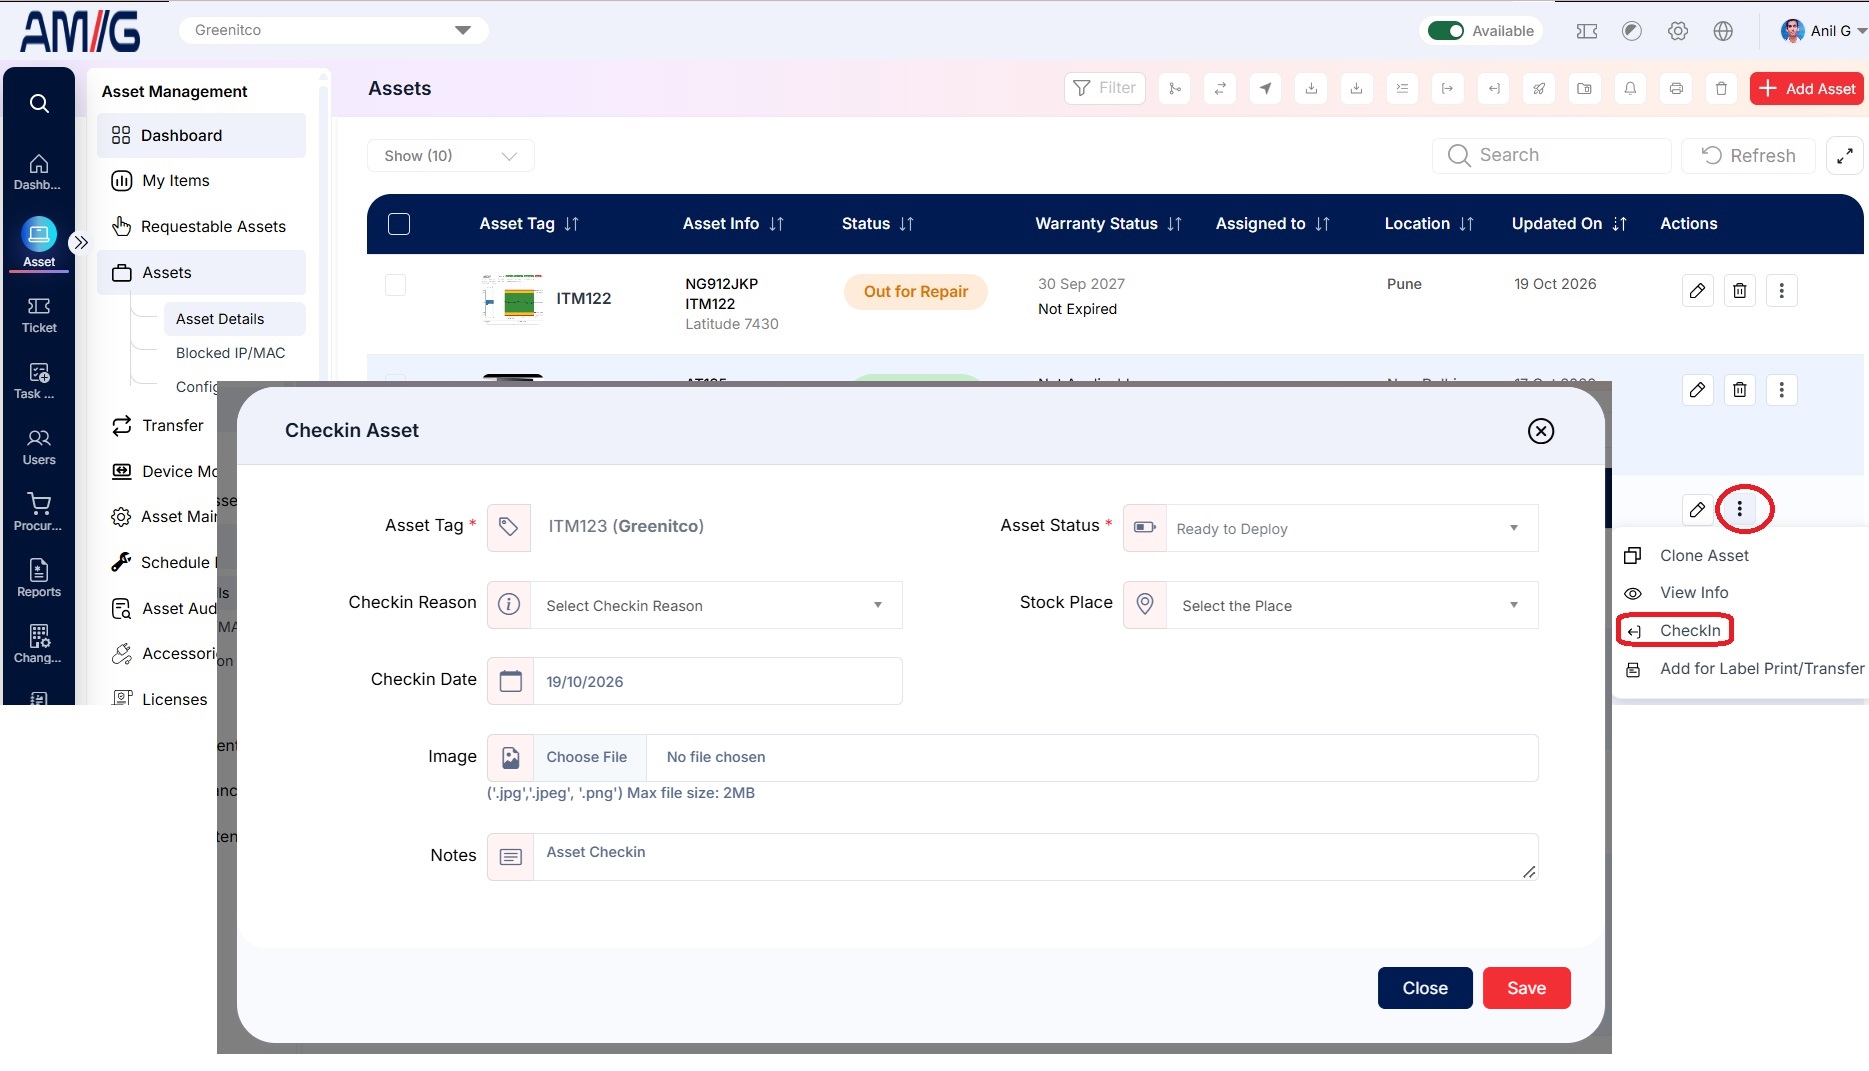Open the Reports module in sidebar

click(39, 579)
